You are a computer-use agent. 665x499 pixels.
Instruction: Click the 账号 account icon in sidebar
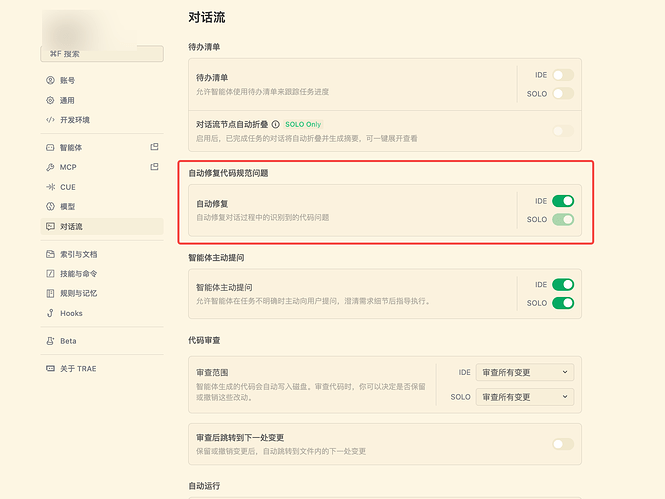pyautogui.click(x=50, y=80)
